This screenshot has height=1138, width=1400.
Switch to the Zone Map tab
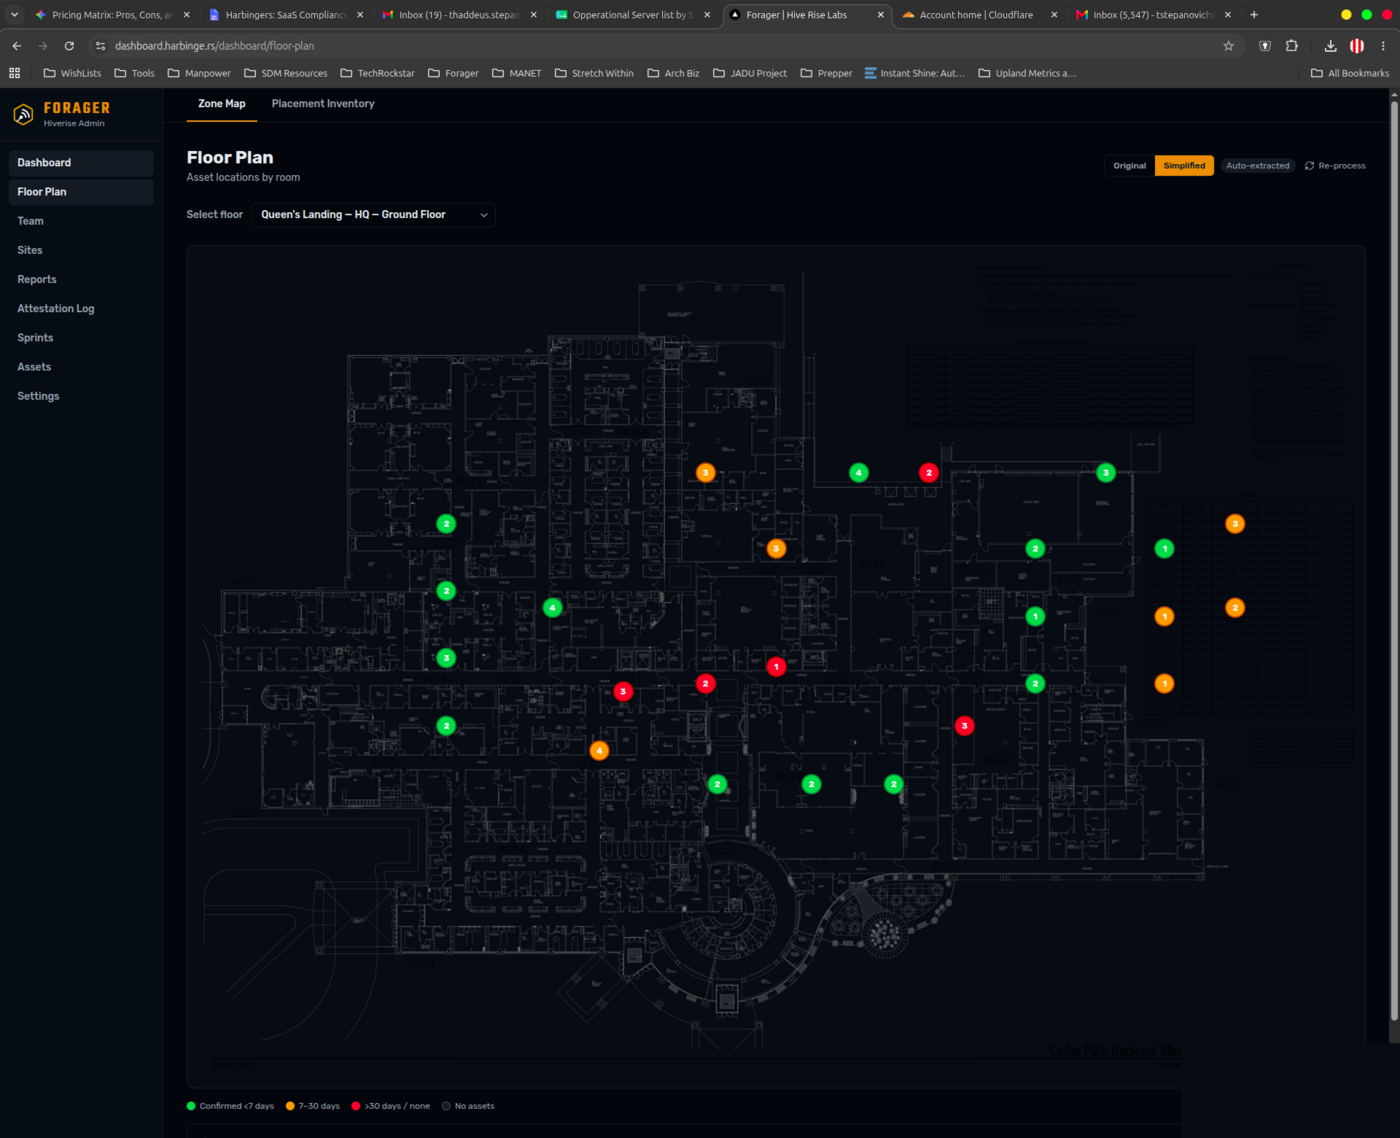coord(222,104)
